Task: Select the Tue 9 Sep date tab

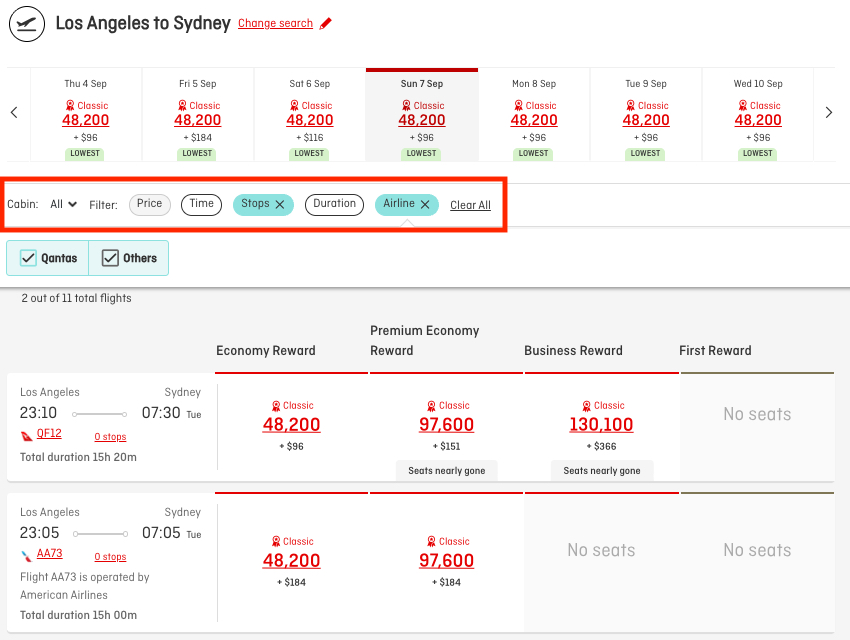Action: (646, 115)
